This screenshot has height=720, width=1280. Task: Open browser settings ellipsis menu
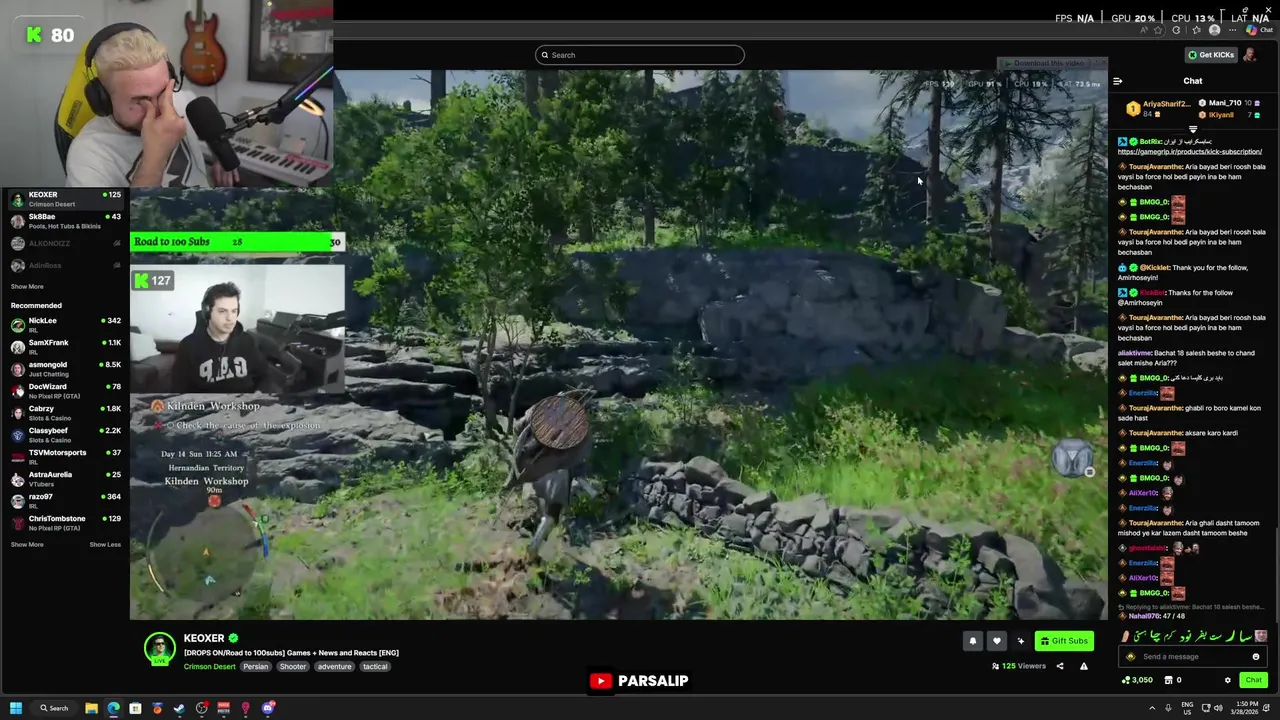click(1232, 30)
